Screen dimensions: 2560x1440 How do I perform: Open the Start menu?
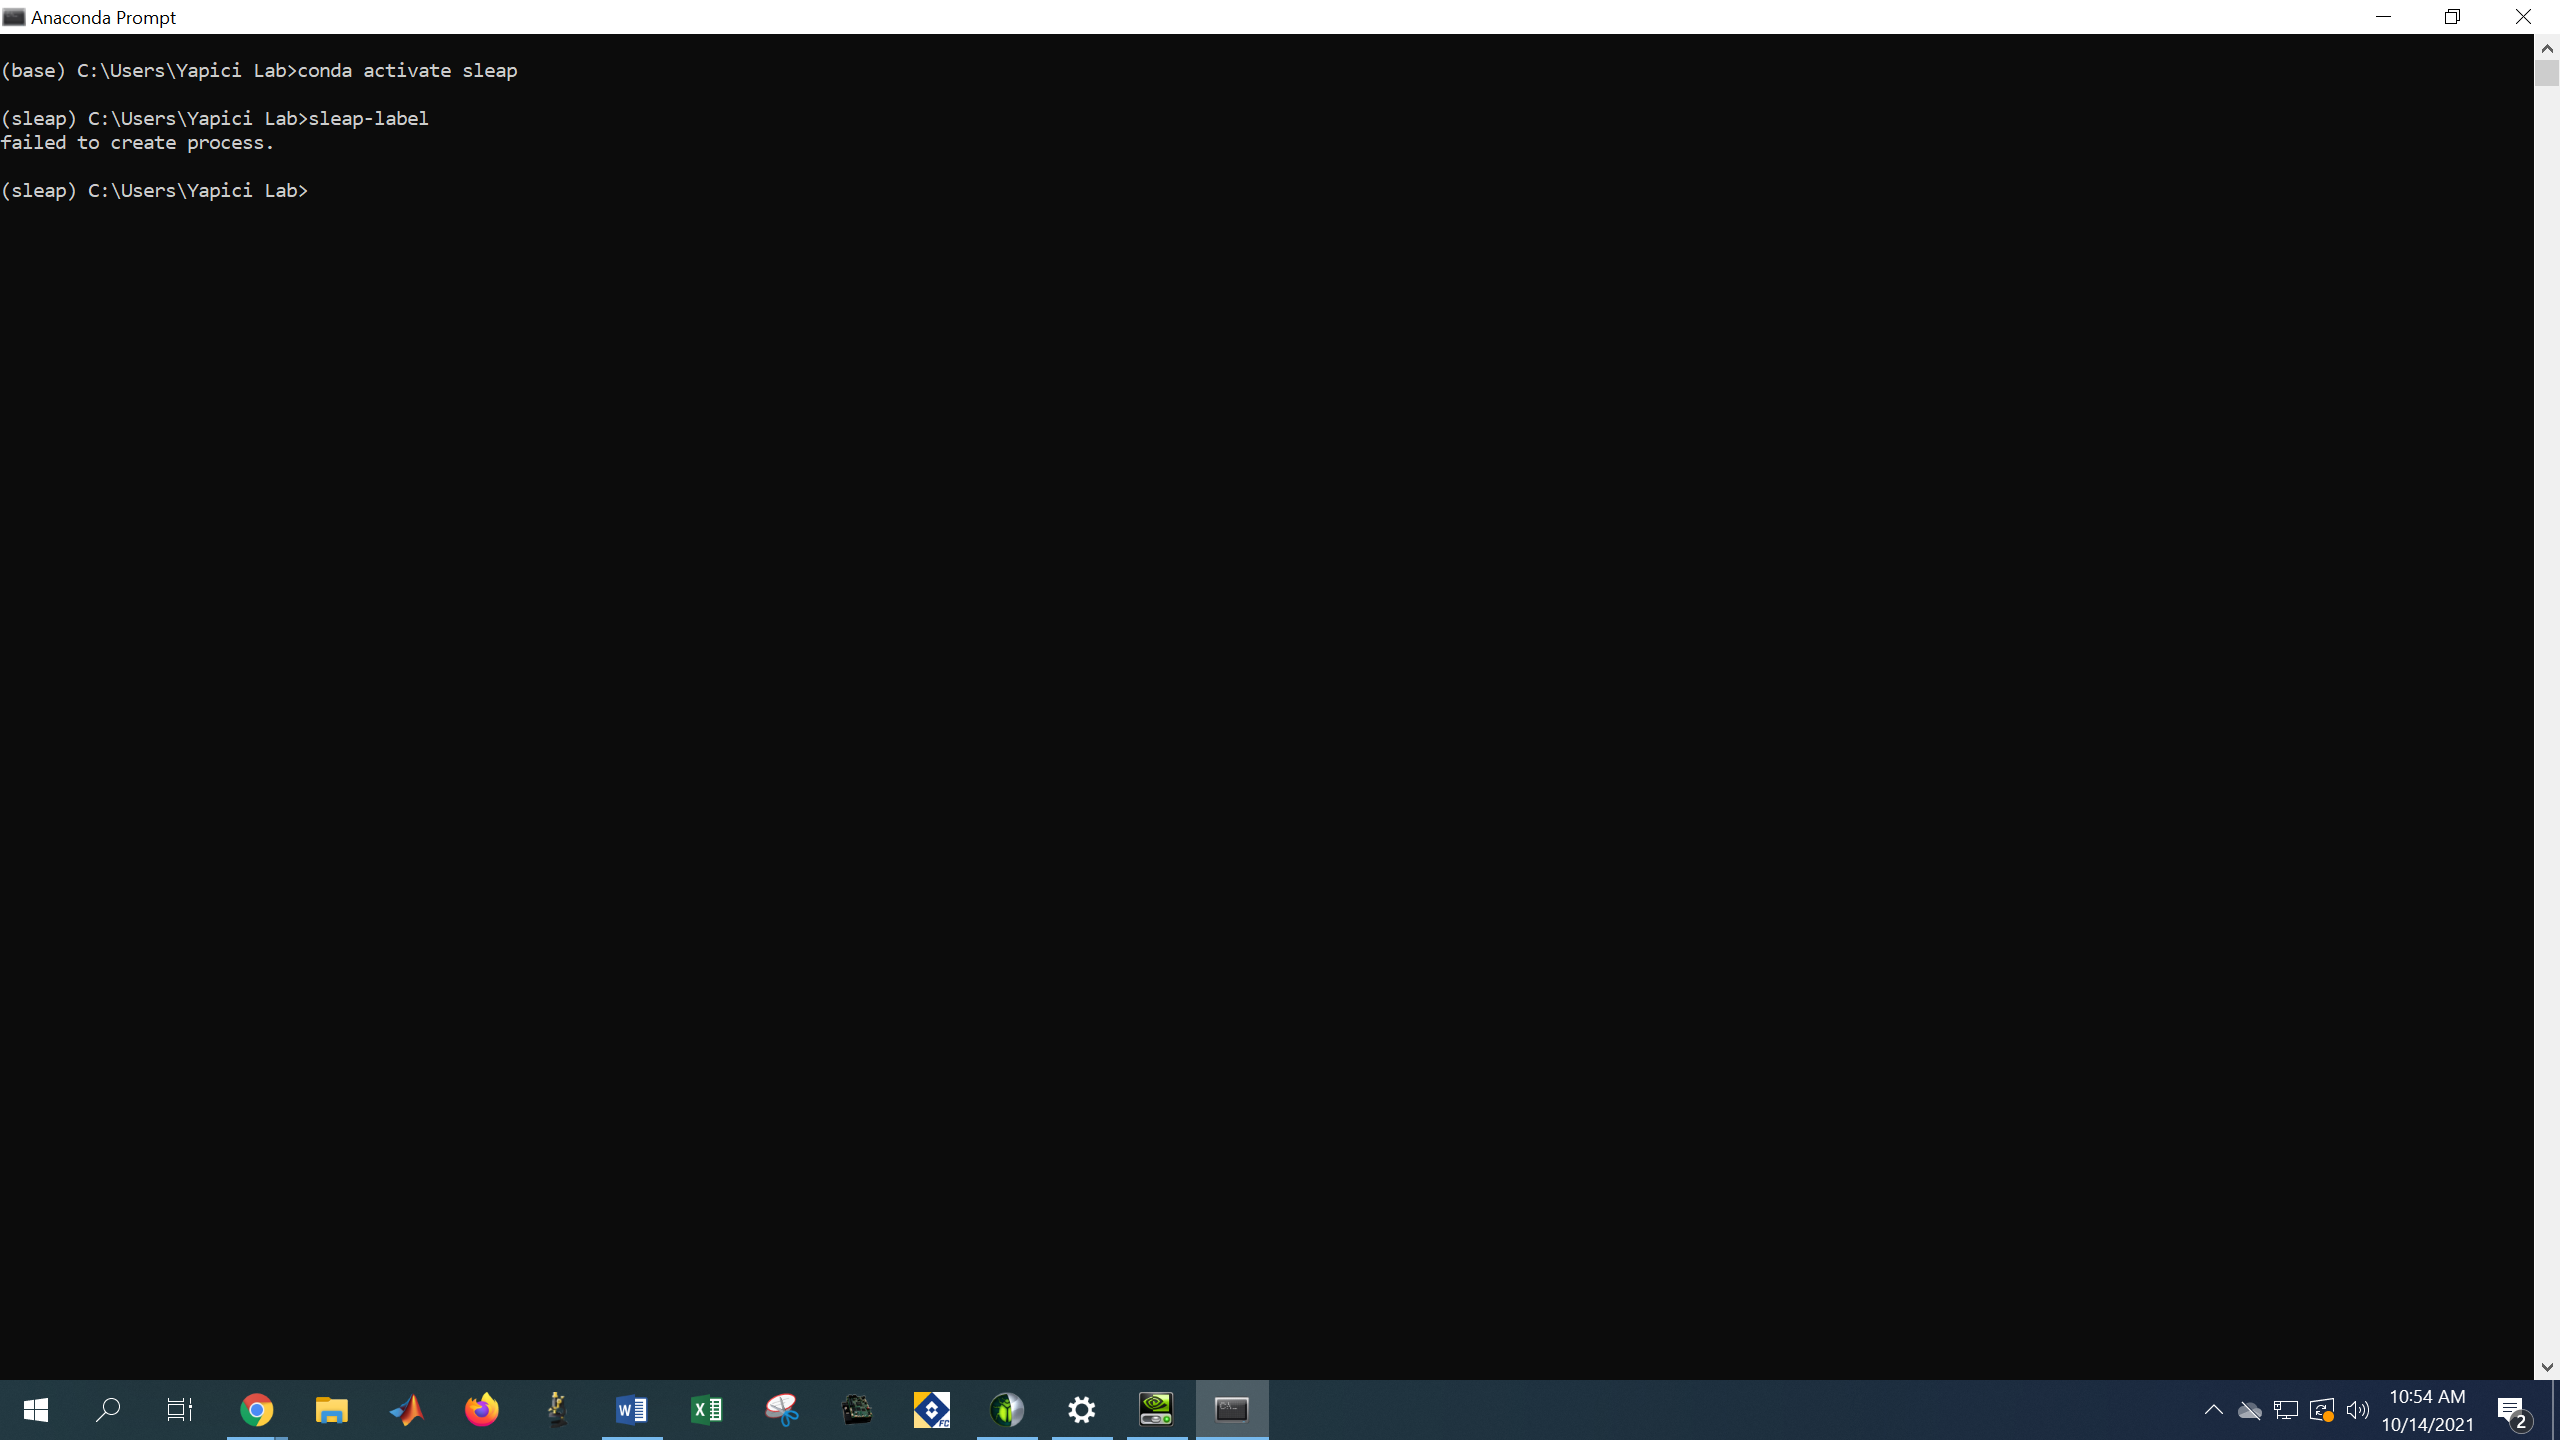(35, 1409)
